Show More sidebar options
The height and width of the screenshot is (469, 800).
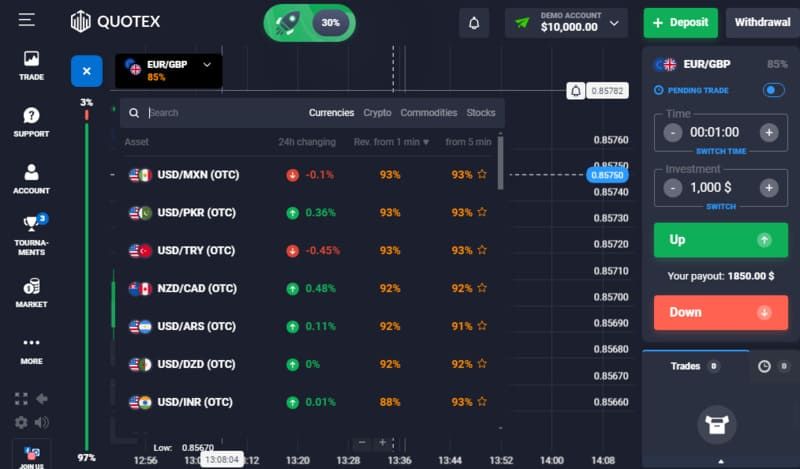31,351
